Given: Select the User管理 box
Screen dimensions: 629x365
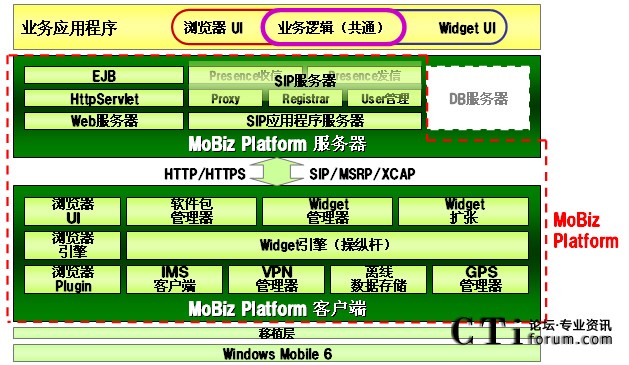Looking at the screenshot, I should [x=385, y=98].
